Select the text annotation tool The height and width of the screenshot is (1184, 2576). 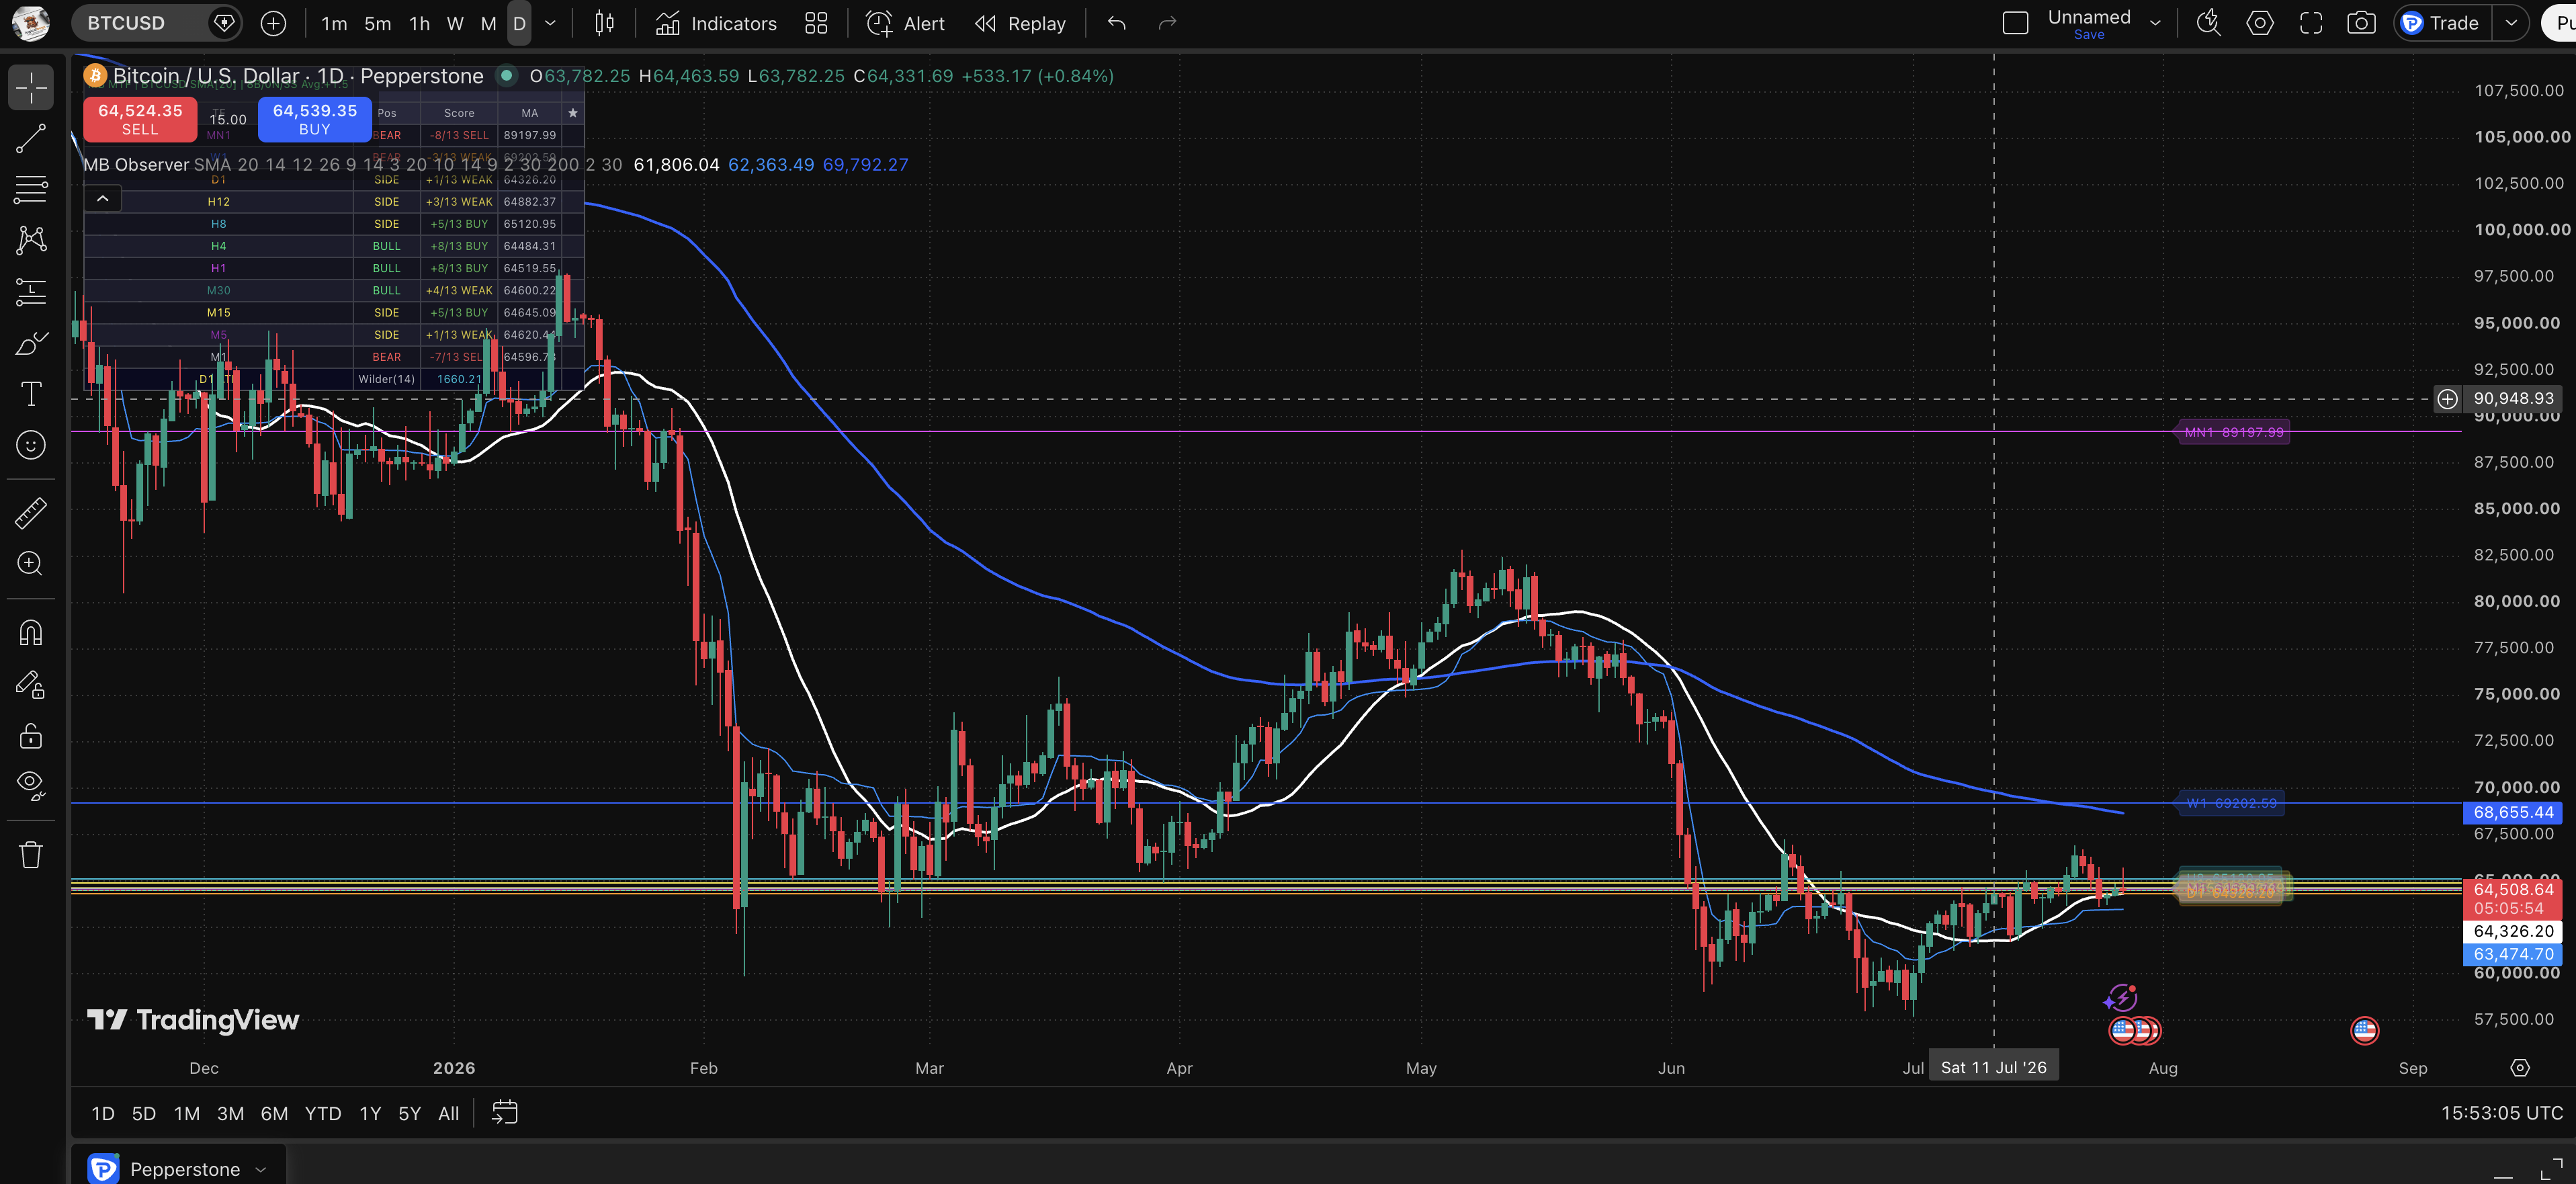point(31,394)
